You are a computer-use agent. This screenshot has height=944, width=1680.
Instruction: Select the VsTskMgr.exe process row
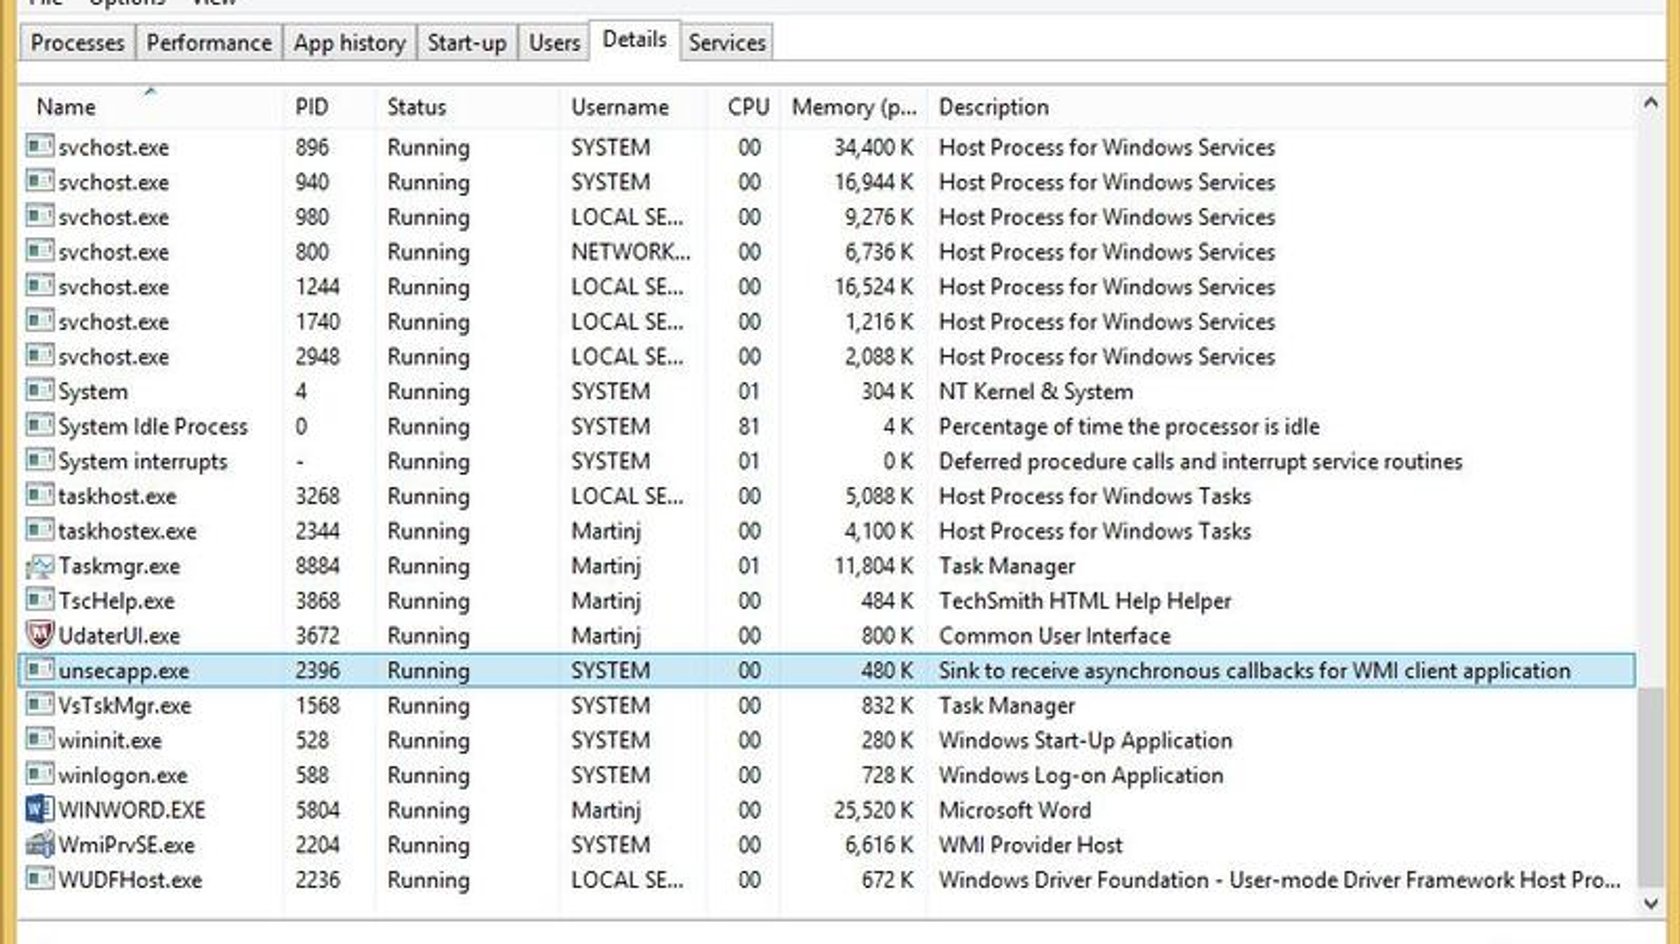click(x=827, y=705)
